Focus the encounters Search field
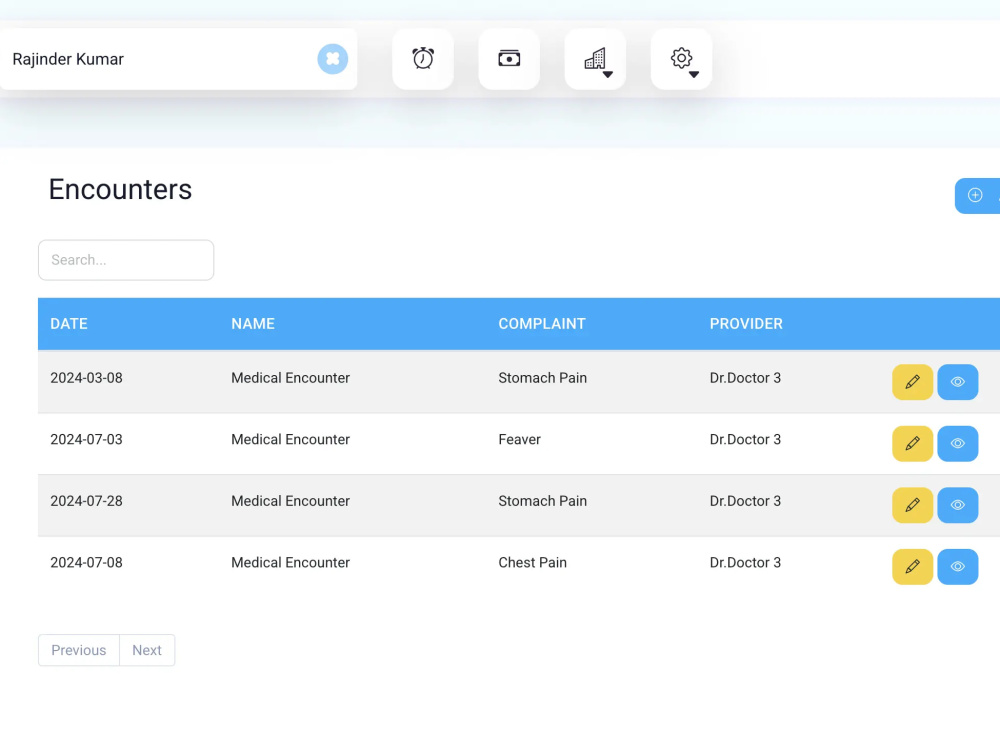The height and width of the screenshot is (750, 1000). (126, 260)
